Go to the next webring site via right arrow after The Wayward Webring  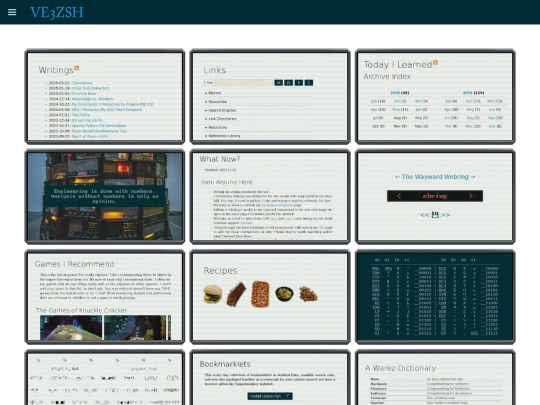[472, 177]
